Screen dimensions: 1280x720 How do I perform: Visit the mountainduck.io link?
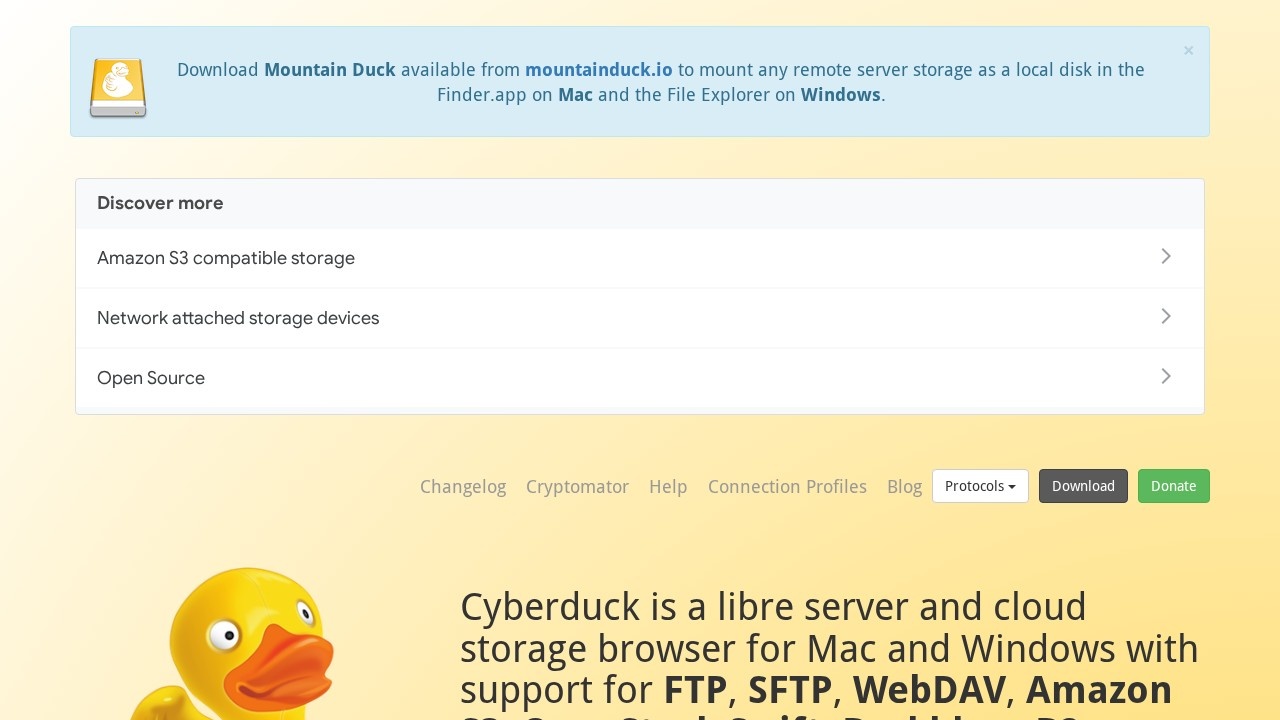click(x=599, y=70)
